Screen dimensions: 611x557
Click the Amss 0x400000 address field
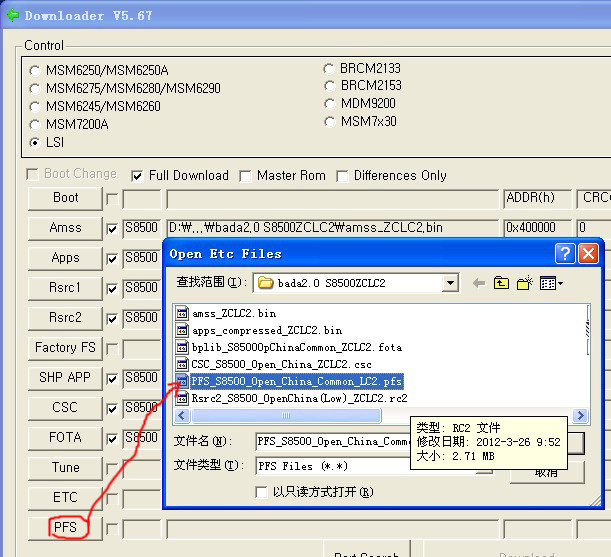click(537, 228)
